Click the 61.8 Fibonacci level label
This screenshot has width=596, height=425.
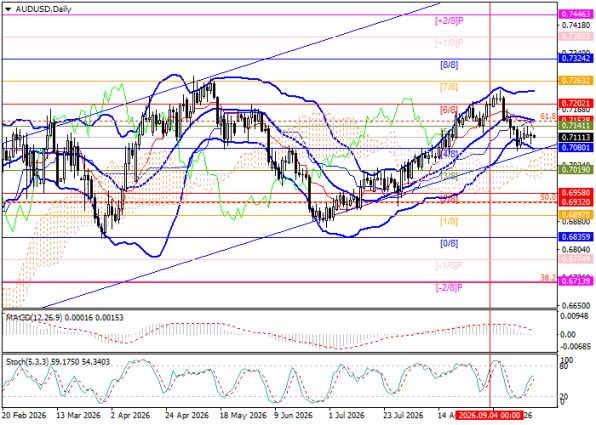pos(548,116)
